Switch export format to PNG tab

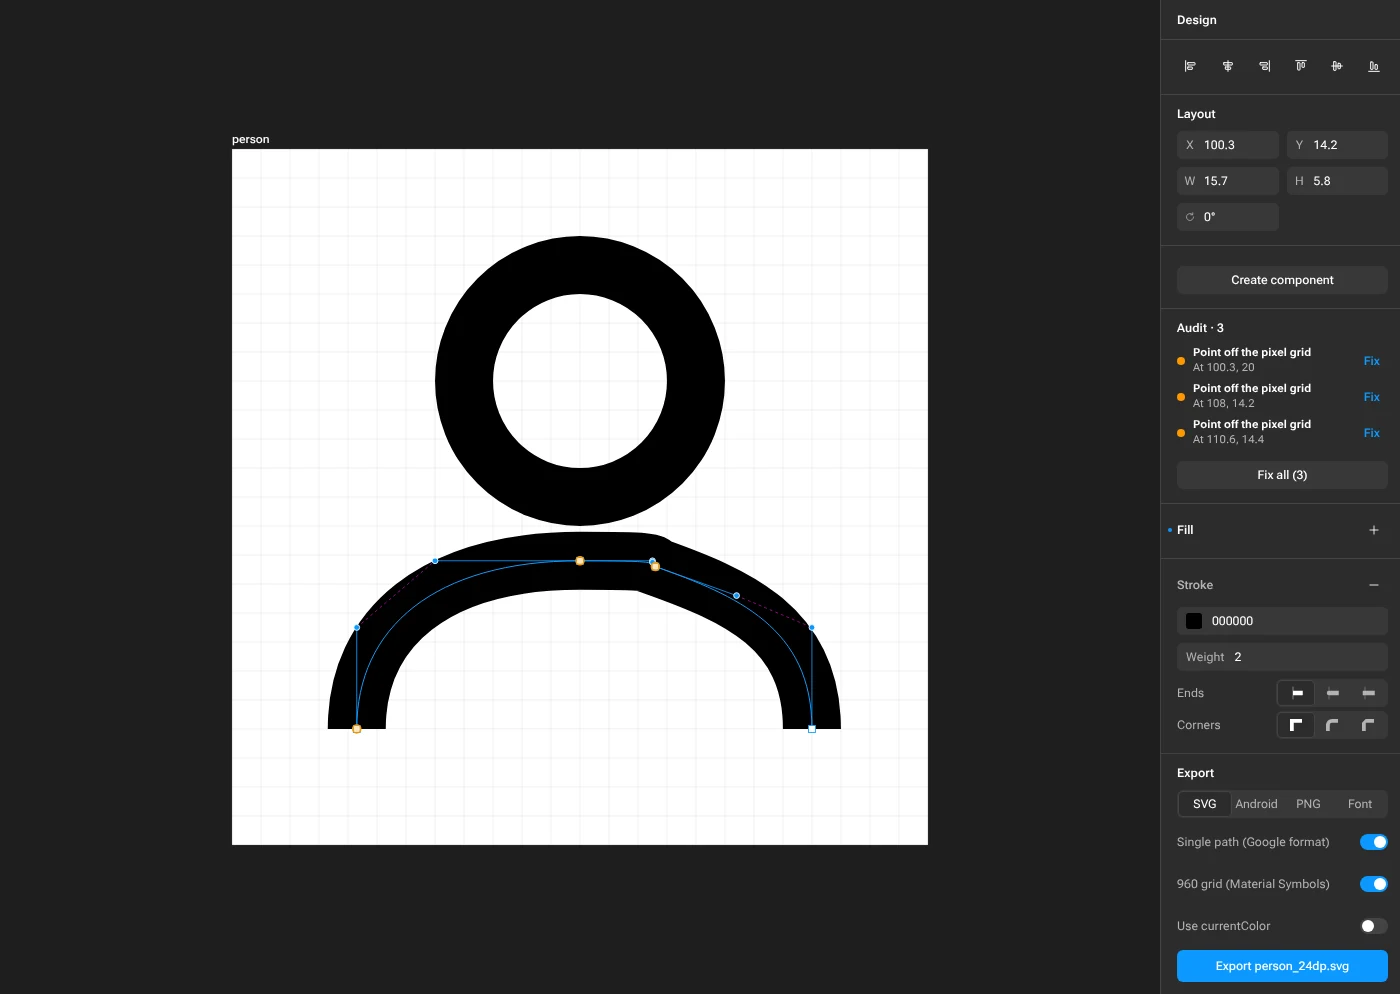point(1308,804)
